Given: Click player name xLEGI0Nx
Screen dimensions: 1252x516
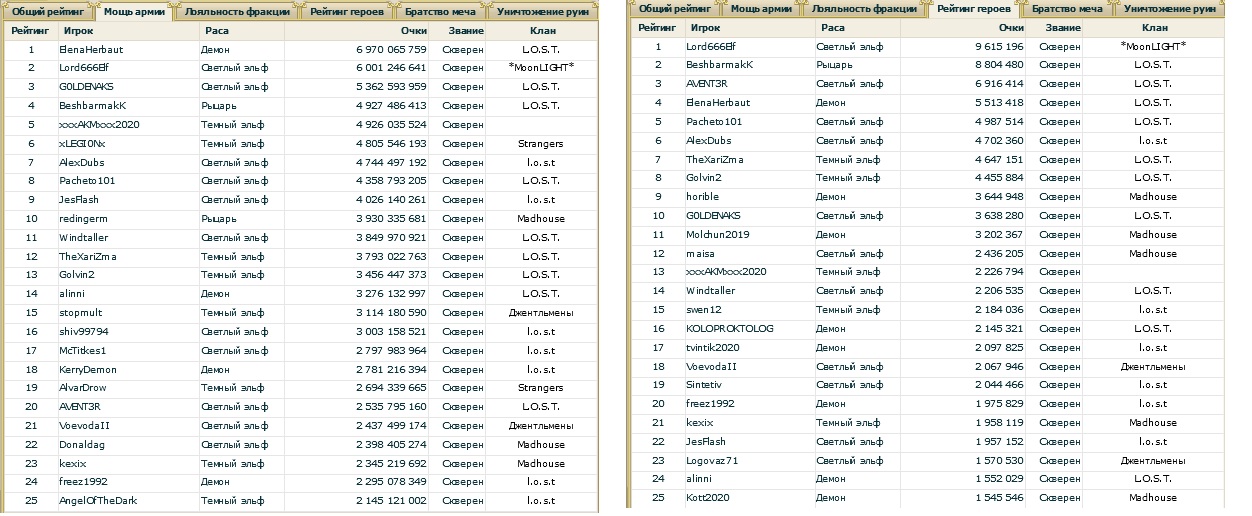Looking at the screenshot, I should [82, 144].
